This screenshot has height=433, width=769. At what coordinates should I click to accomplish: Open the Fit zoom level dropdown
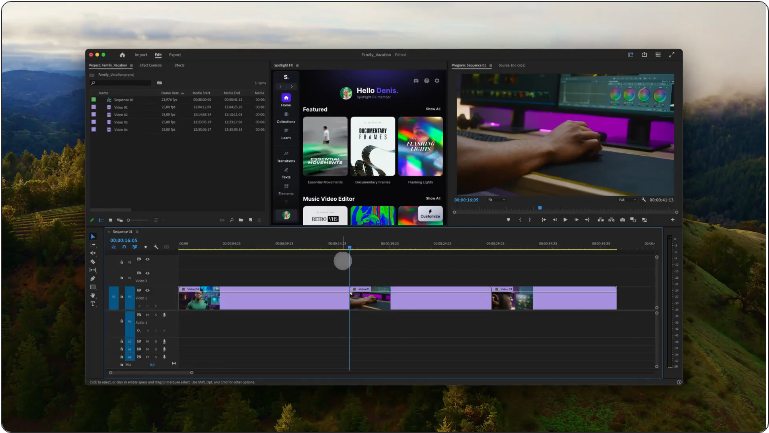click(x=497, y=199)
